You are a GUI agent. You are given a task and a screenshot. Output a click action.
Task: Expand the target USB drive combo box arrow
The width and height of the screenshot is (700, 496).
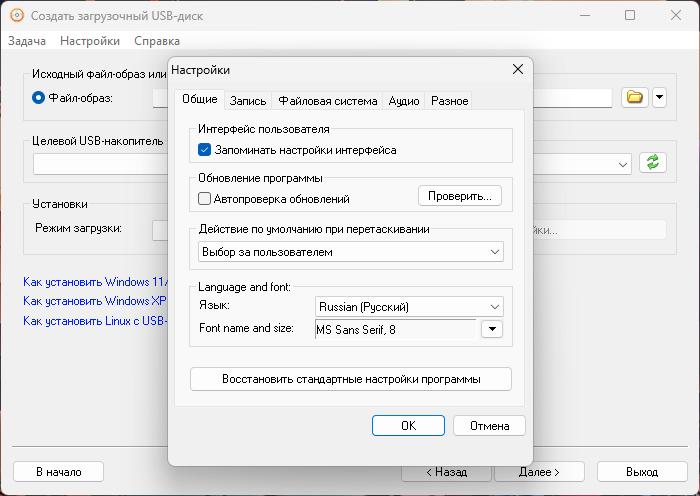(623, 165)
